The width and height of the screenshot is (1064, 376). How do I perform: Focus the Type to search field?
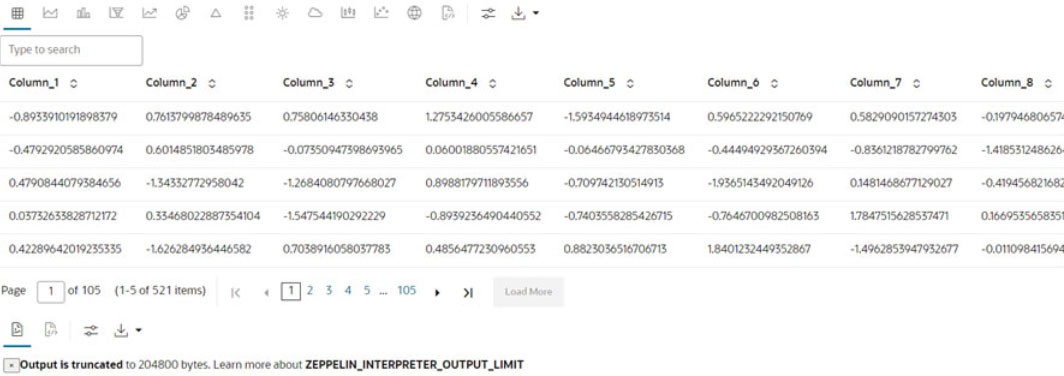pos(71,50)
